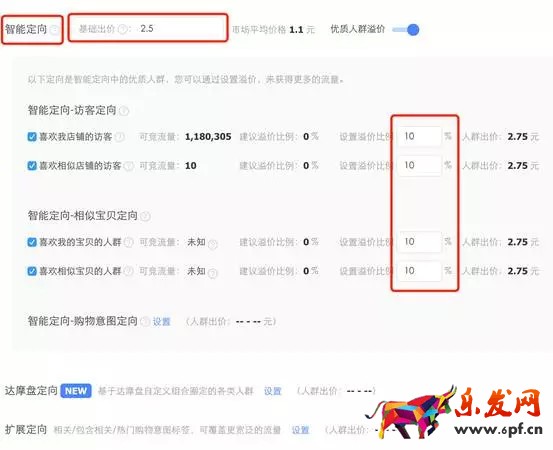Open 设置 link for 购物意图定向

(x=162, y=322)
